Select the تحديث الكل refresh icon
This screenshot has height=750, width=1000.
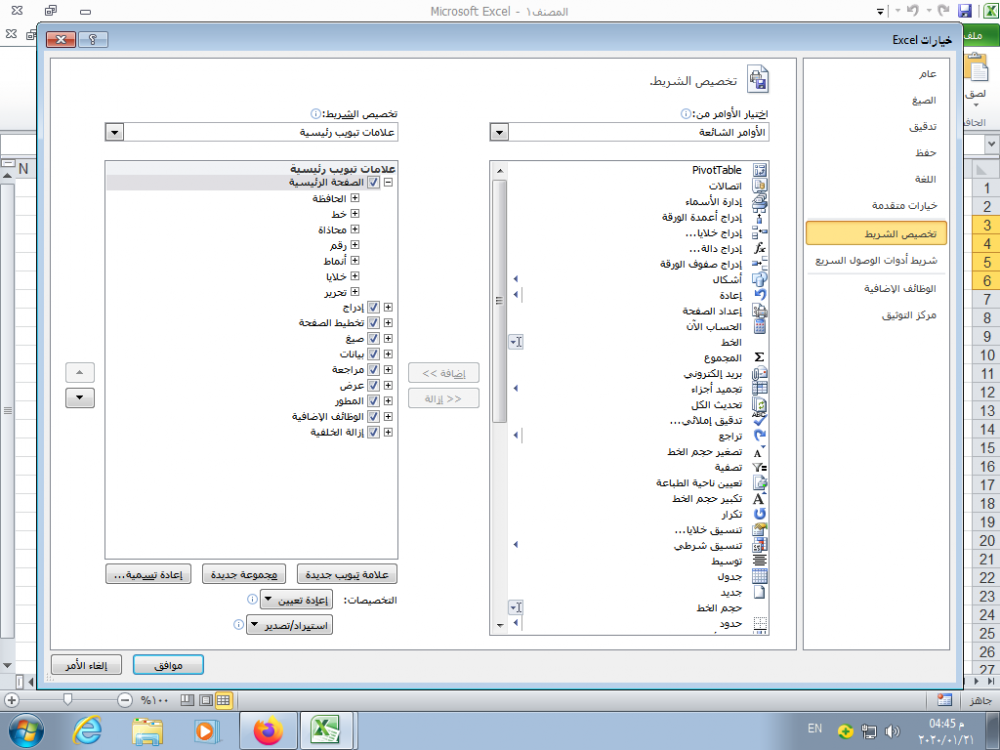(759, 405)
